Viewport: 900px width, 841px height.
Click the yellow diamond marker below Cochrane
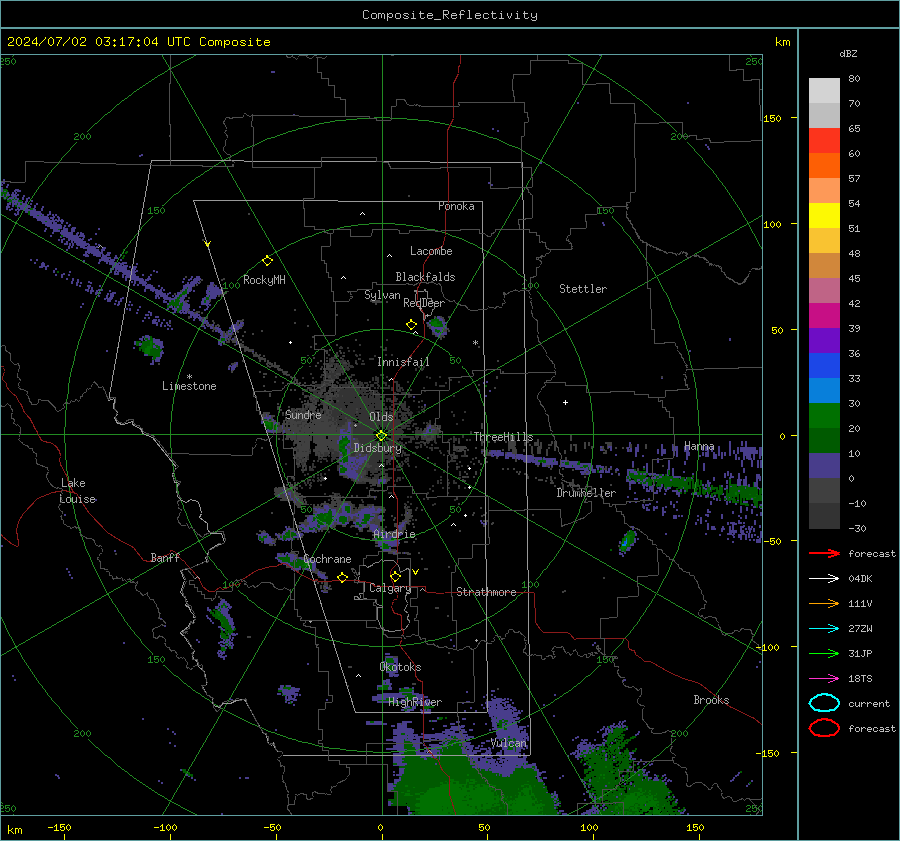(342, 578)
